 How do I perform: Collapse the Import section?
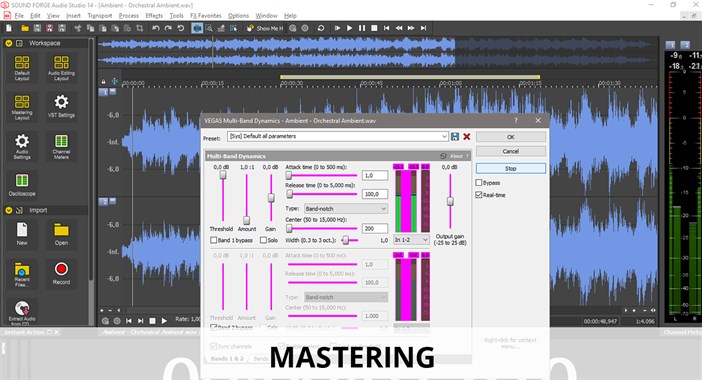point(9,210)
